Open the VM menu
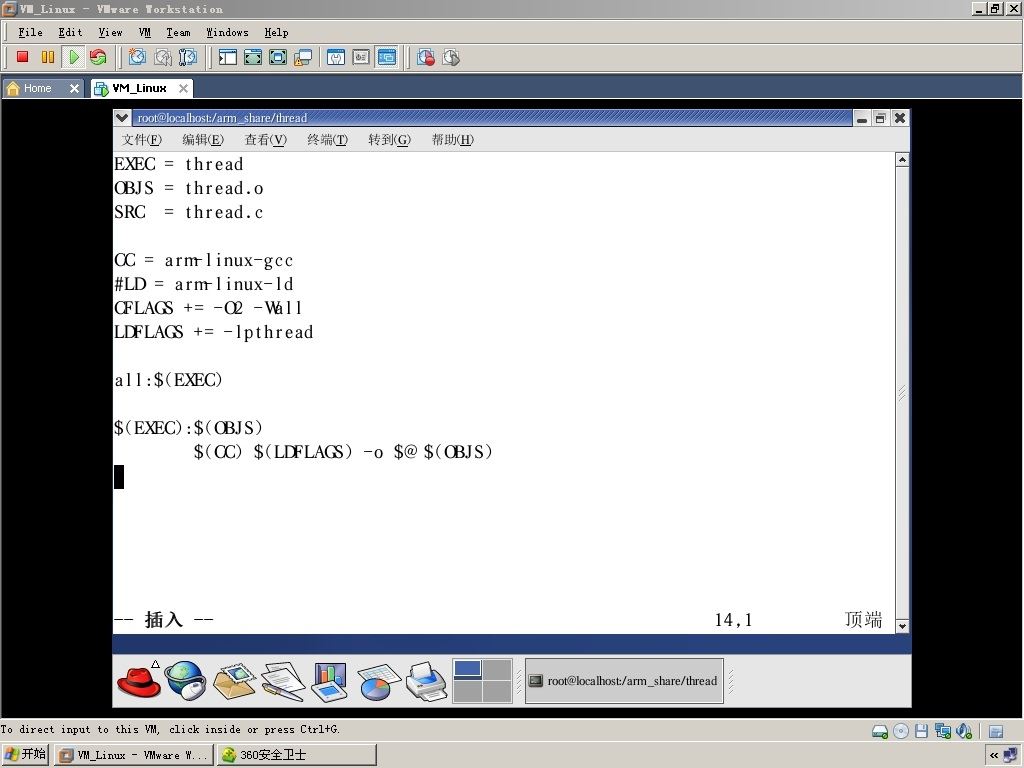The height and width of the screenshot is (768, 1024). tap(144, 32)
